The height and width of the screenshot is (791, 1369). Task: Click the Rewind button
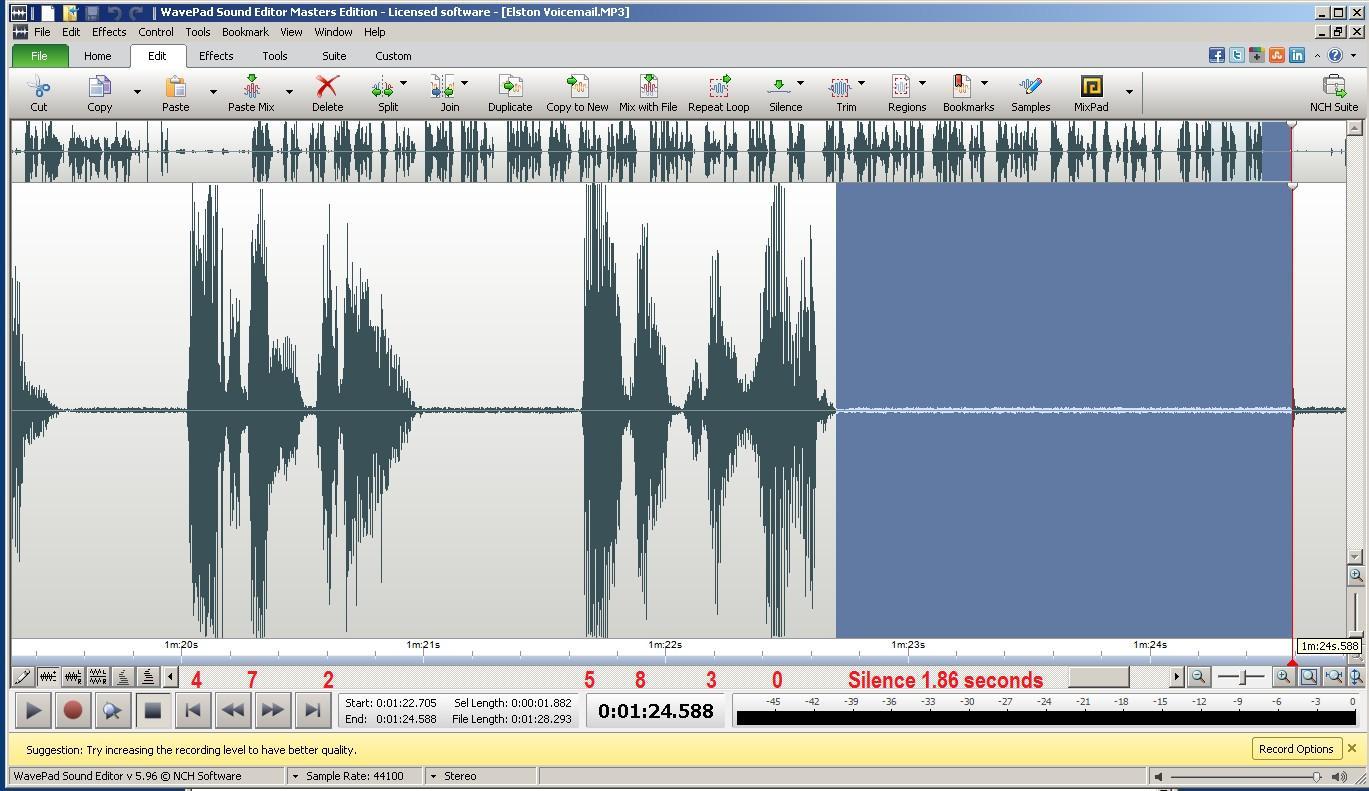232,711
